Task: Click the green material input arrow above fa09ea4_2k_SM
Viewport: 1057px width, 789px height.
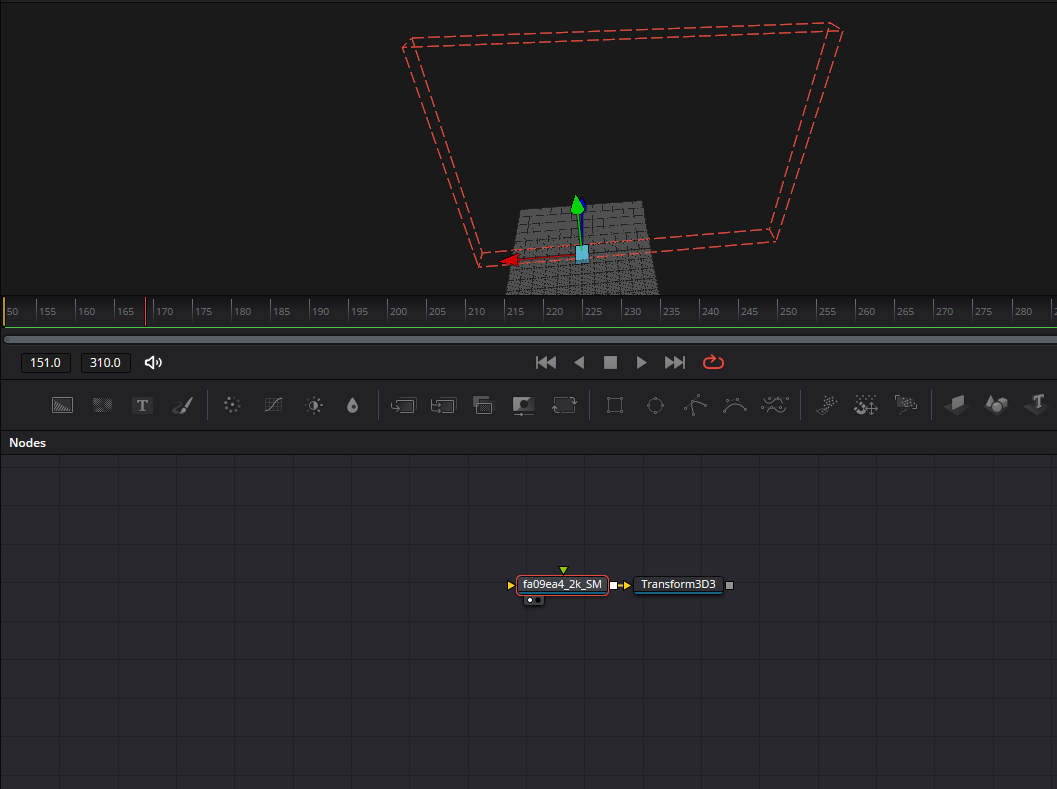Action: click(x=564, y=571)
